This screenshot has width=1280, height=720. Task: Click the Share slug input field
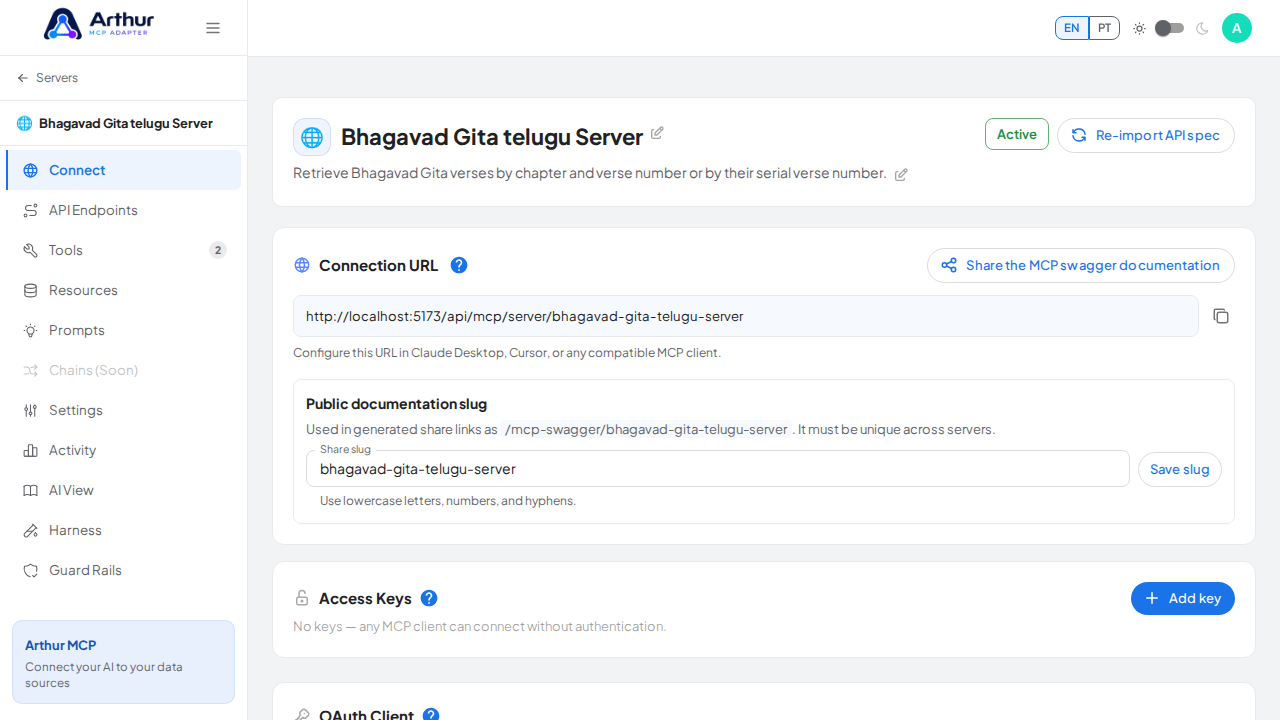click(x=718, y=469)
